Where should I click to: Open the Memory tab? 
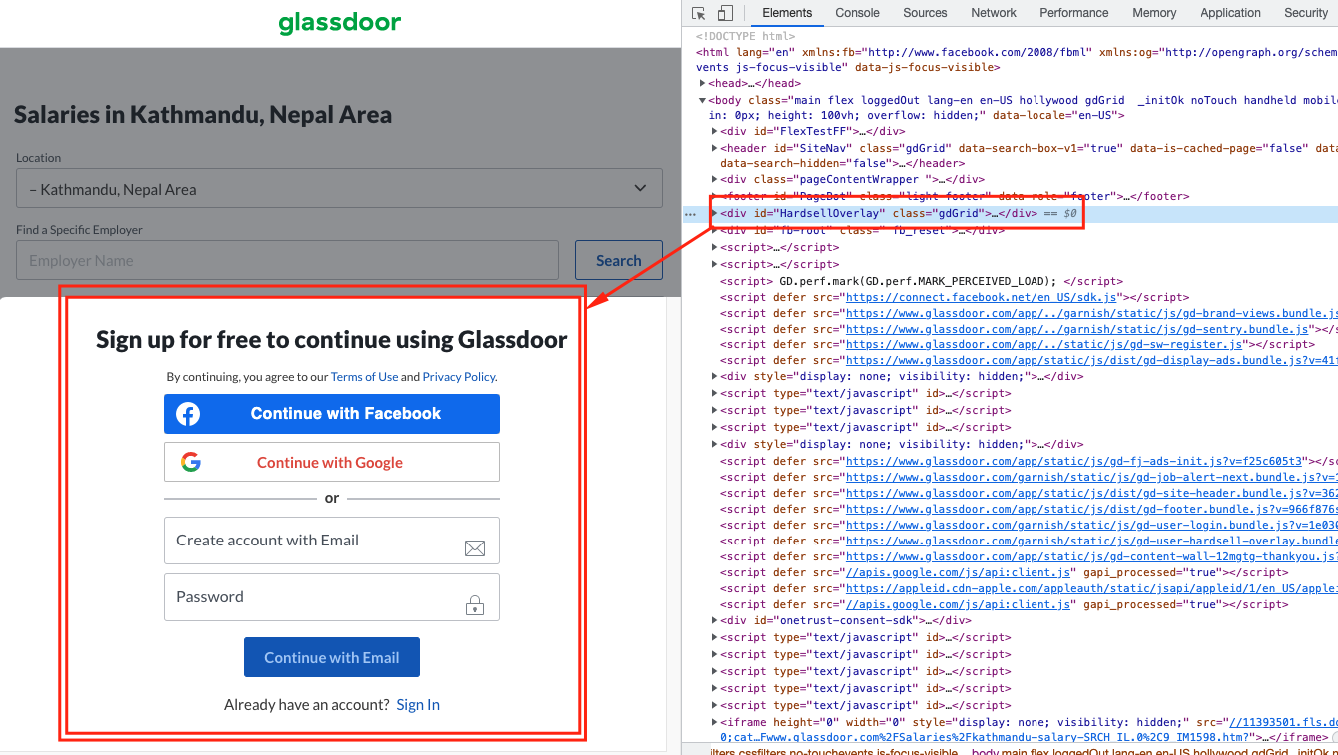tap(1154, 13)
